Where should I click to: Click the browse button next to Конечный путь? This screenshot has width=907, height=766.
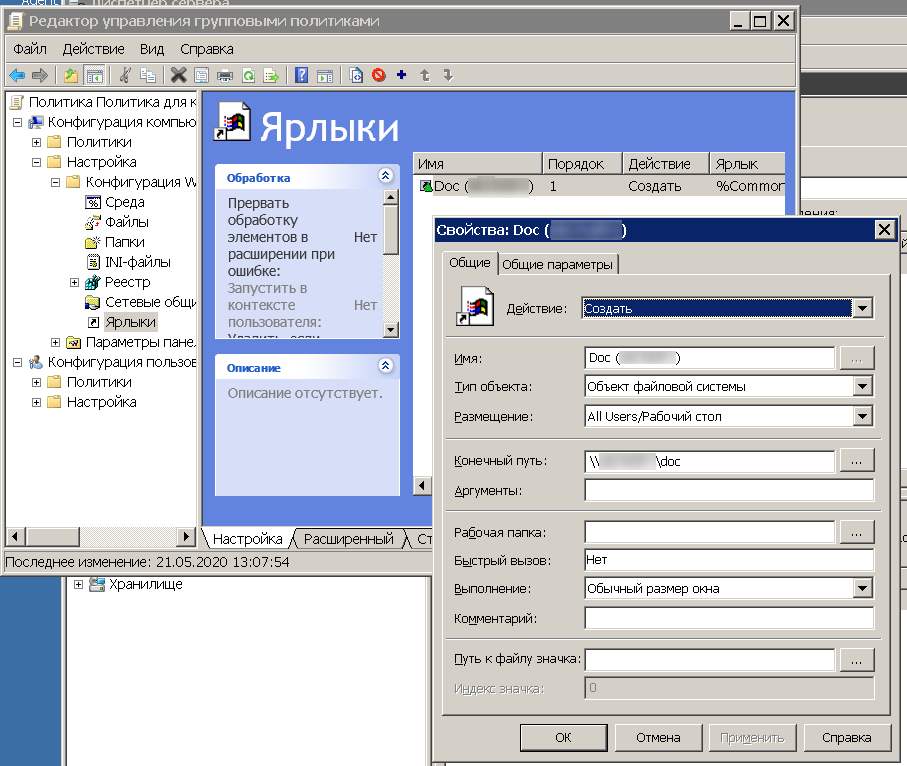(x=856, y=461)
